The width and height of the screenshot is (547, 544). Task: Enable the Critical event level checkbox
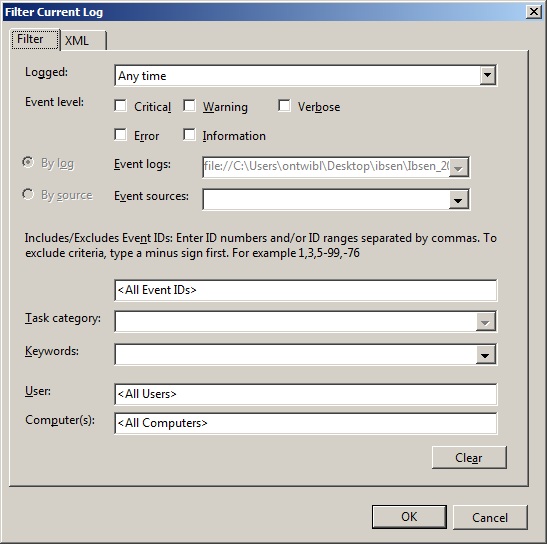tap(120, 106)
